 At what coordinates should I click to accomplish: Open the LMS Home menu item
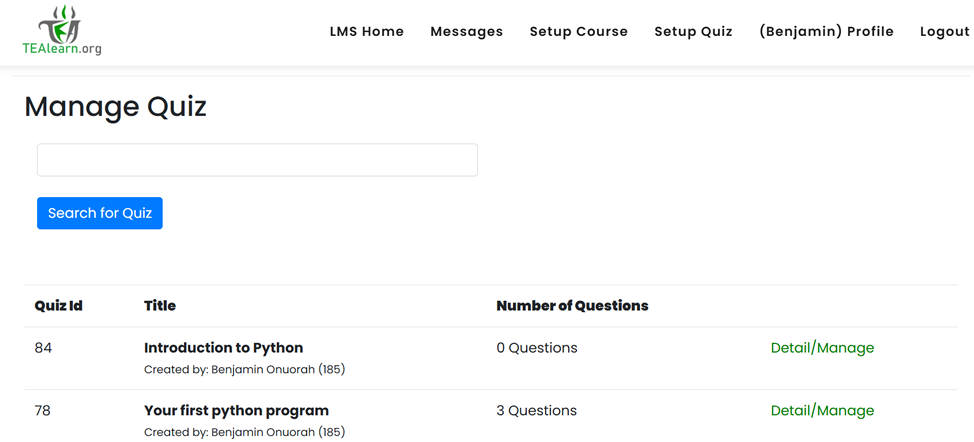[x=367, y=31]
